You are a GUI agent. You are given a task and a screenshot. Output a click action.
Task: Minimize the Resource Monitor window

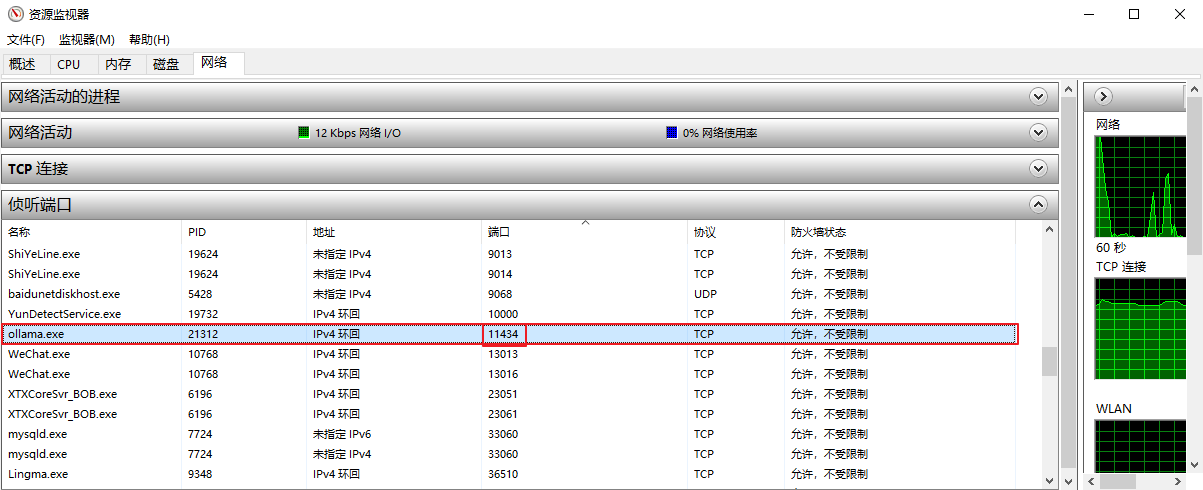pyautogui.click(x=1087, y=14)
